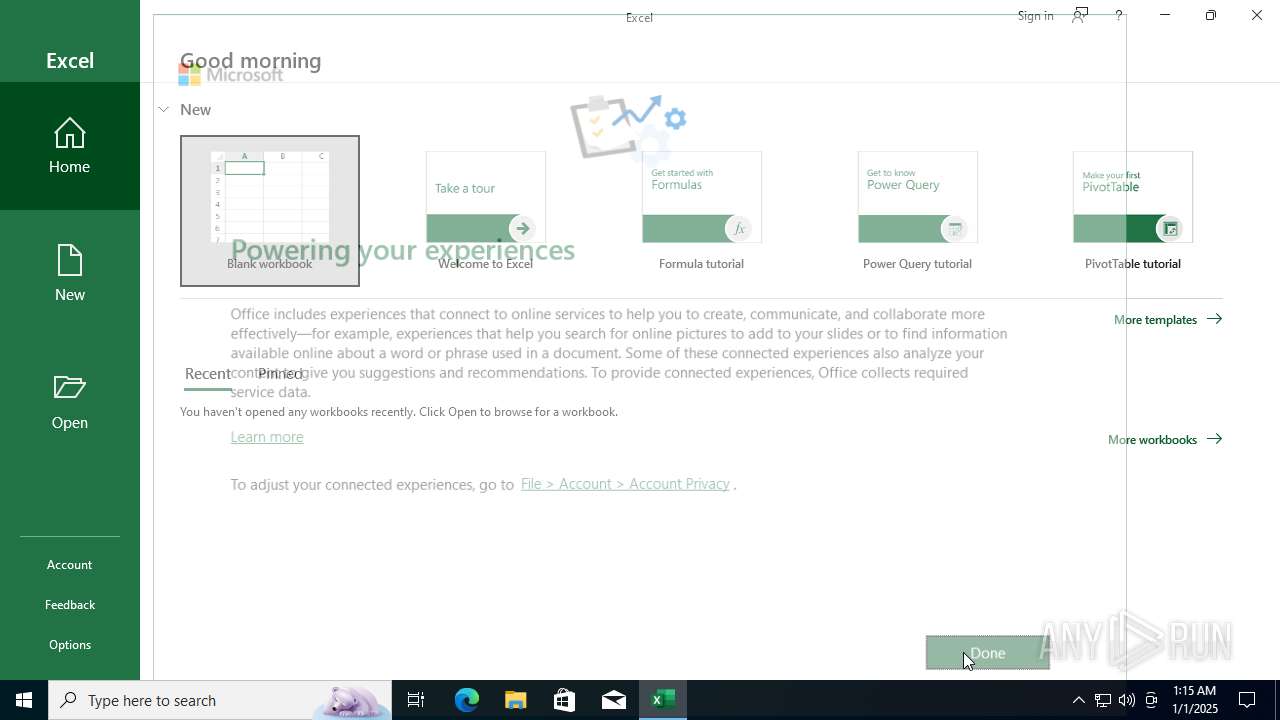Open the taskbar clock and date
The width and height of the screenshot is (1280, 720).
tap(1194, 700)
